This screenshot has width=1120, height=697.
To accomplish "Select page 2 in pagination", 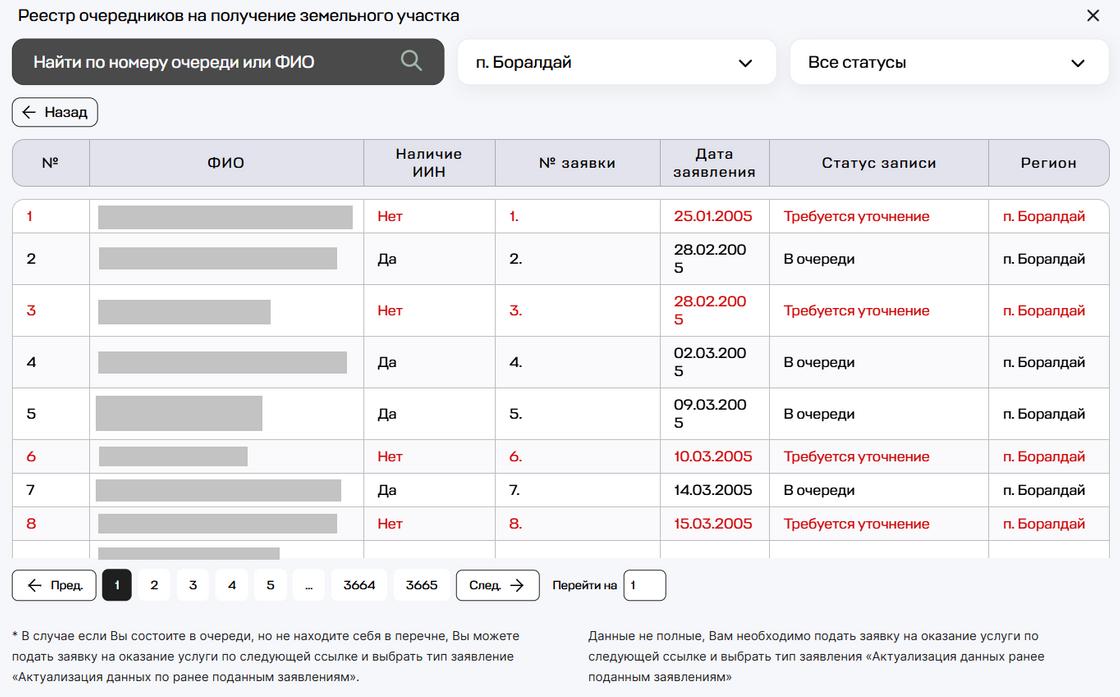I will [x=154, y=585].
